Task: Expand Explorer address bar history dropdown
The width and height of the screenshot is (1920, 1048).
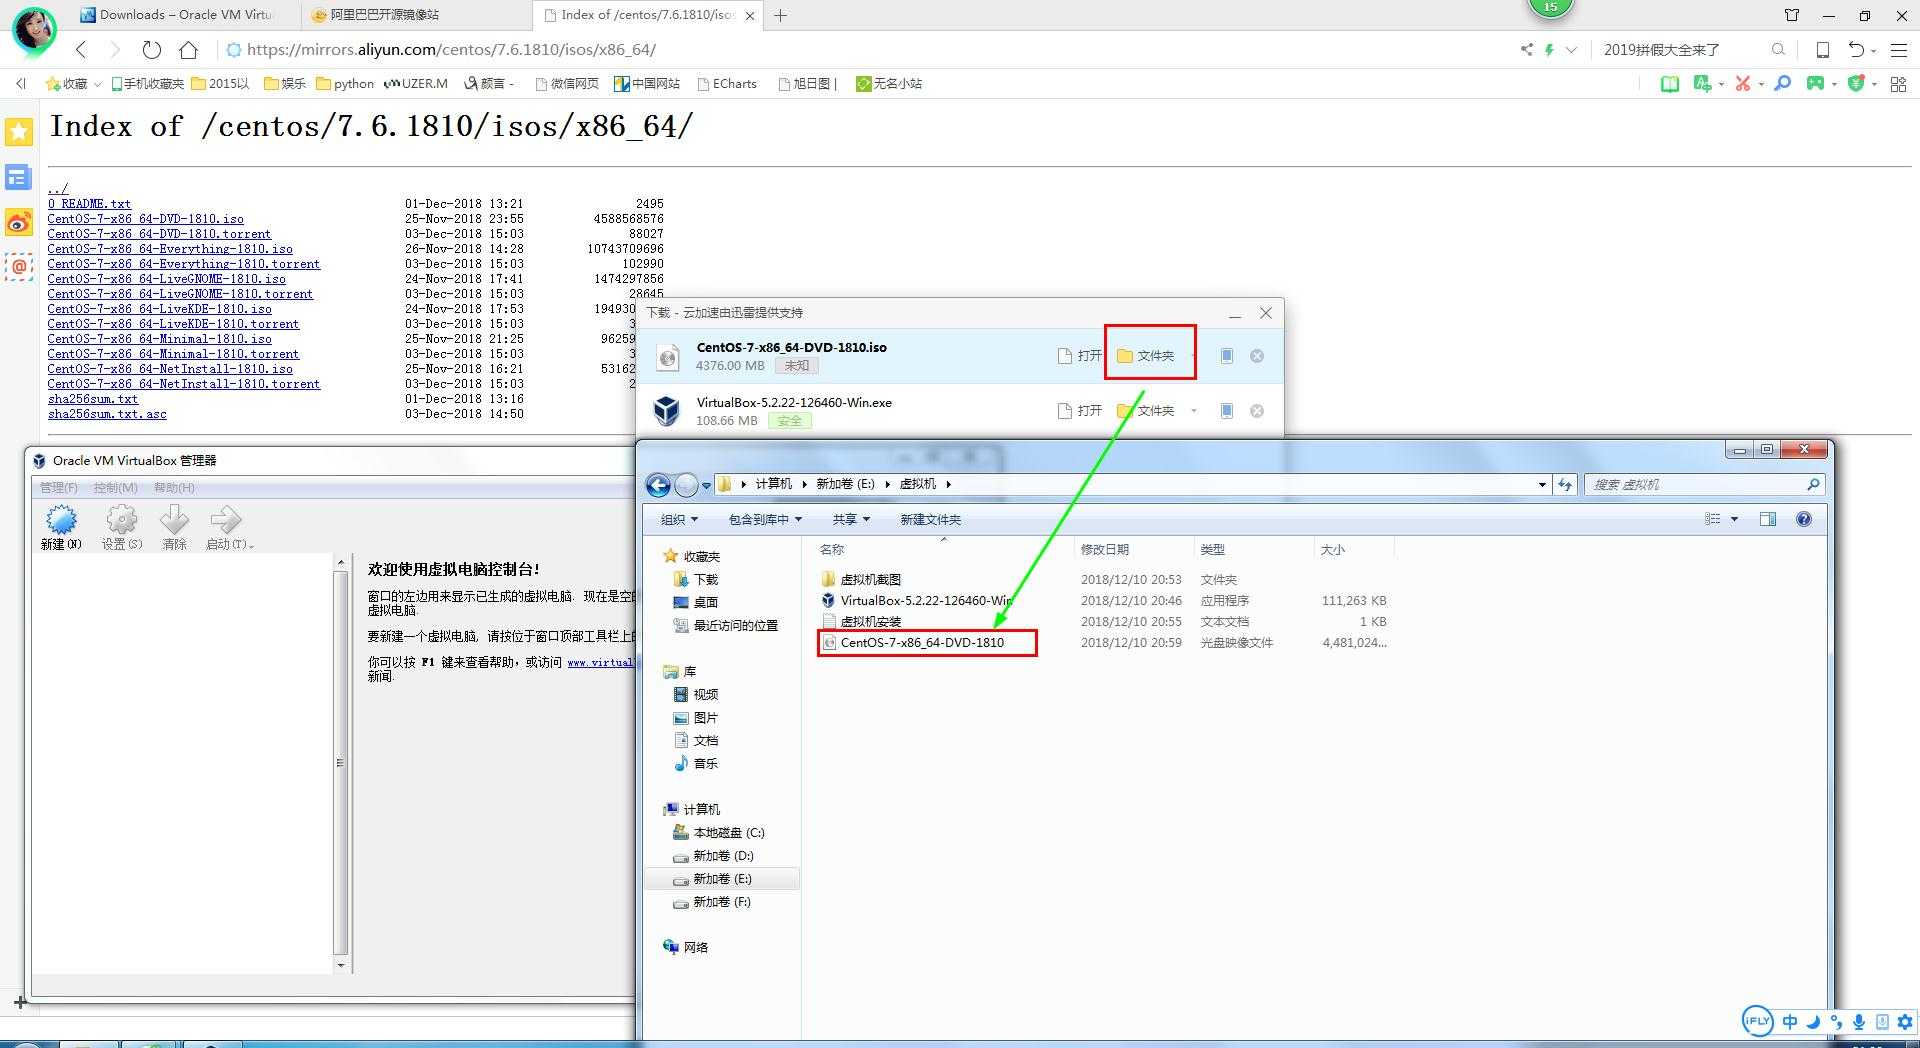Action: (x=1542, y=485)
